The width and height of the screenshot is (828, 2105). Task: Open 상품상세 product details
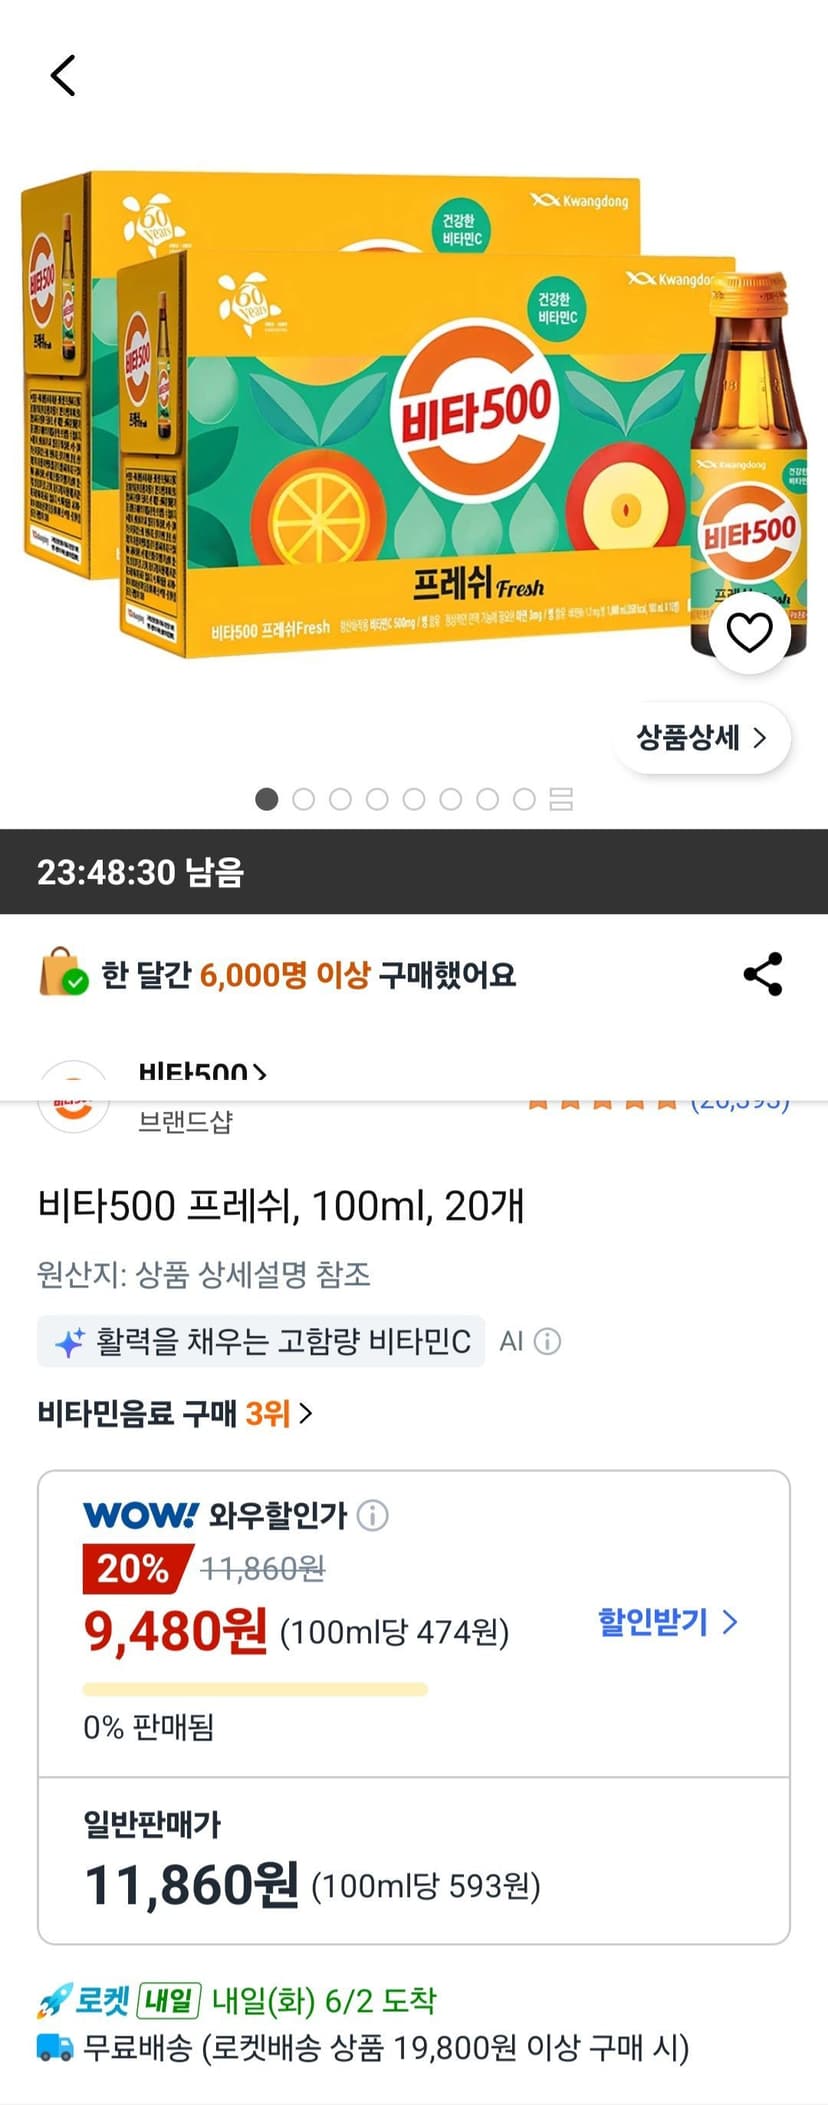coord(702,738)
